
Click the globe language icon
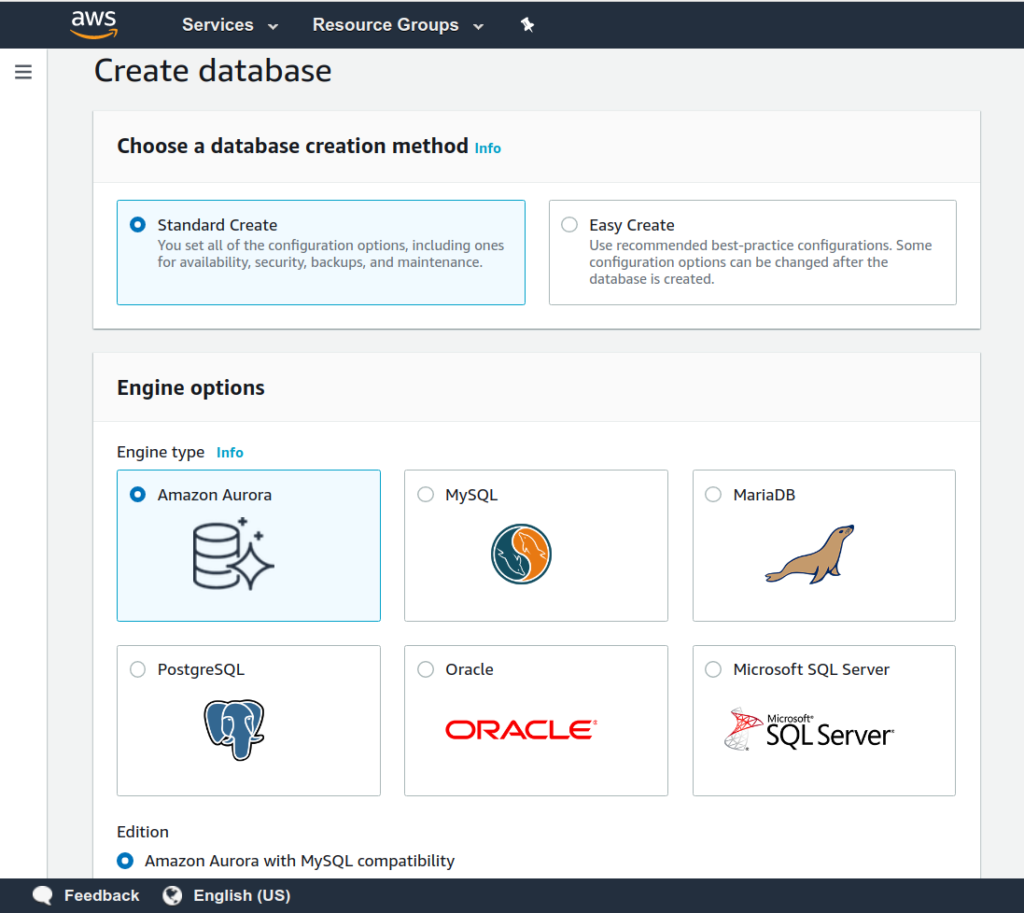tap(172, 895)
